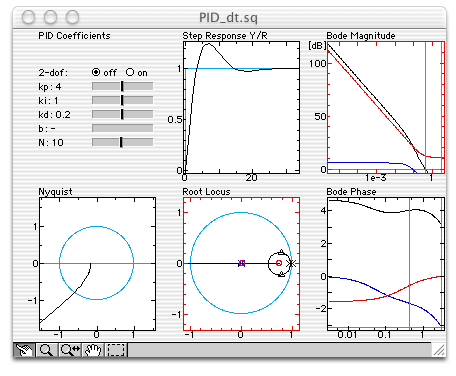Viewport: 456px width, 376px height.
Task: Click the ki slider handle
Action: coord(122,100)
